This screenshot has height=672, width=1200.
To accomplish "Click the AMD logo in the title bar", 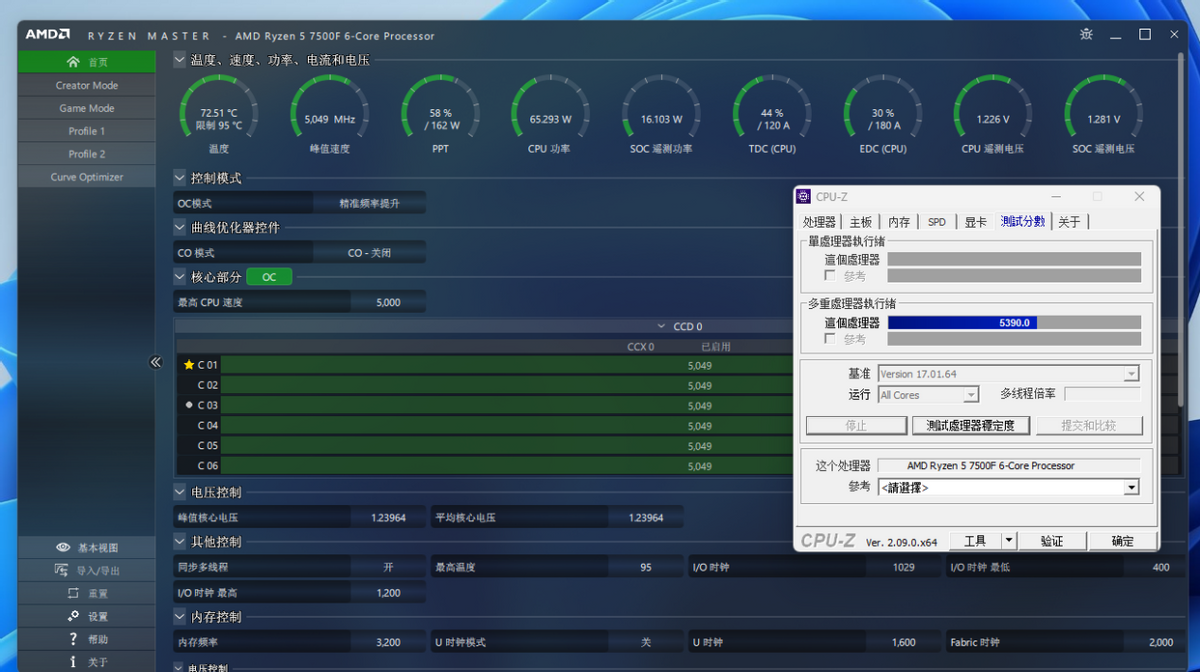I will 48,35.
